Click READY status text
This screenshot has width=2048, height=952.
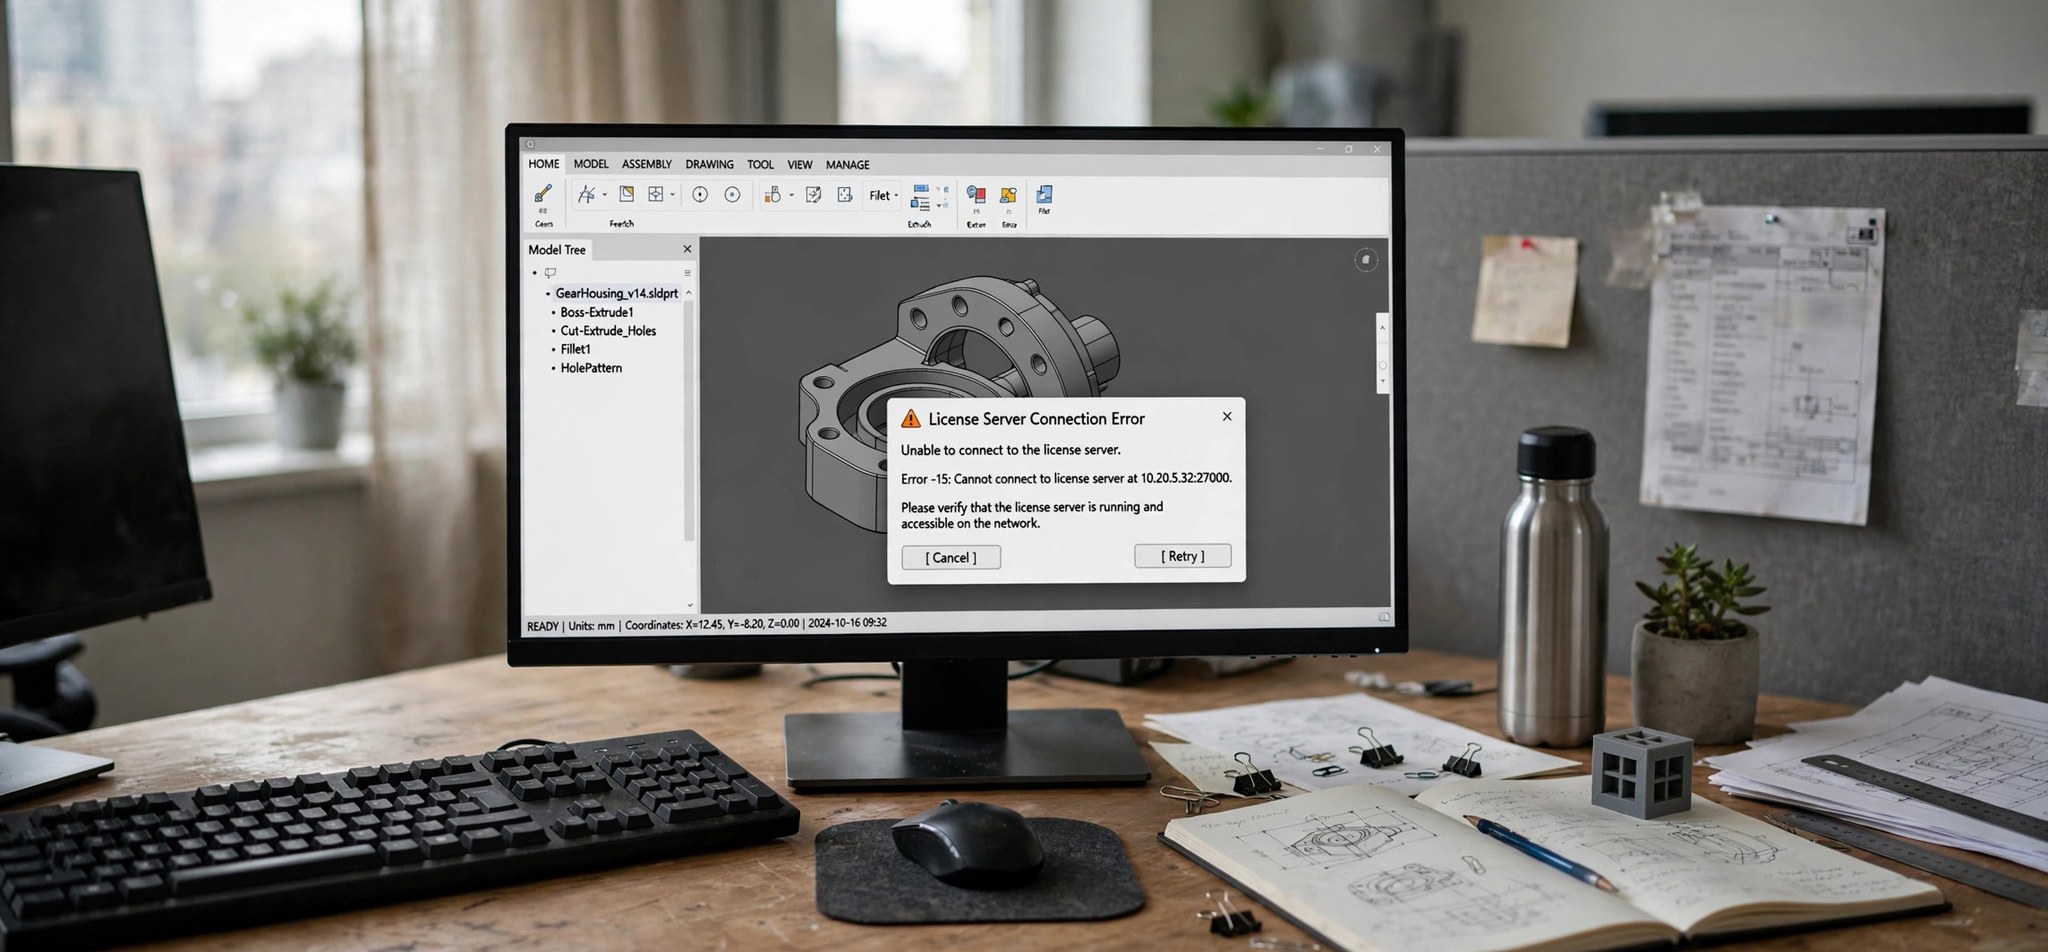click(x=542, y=626)
